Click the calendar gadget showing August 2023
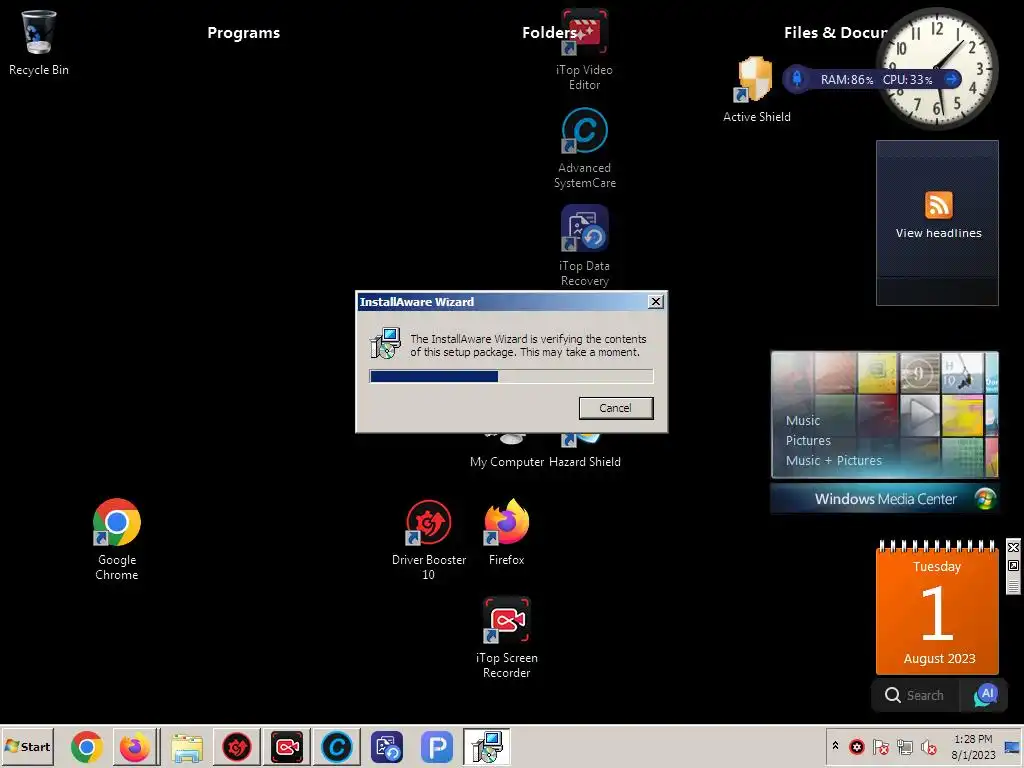Viewport: 1024px width, 768px height. [x=936, y=609]
